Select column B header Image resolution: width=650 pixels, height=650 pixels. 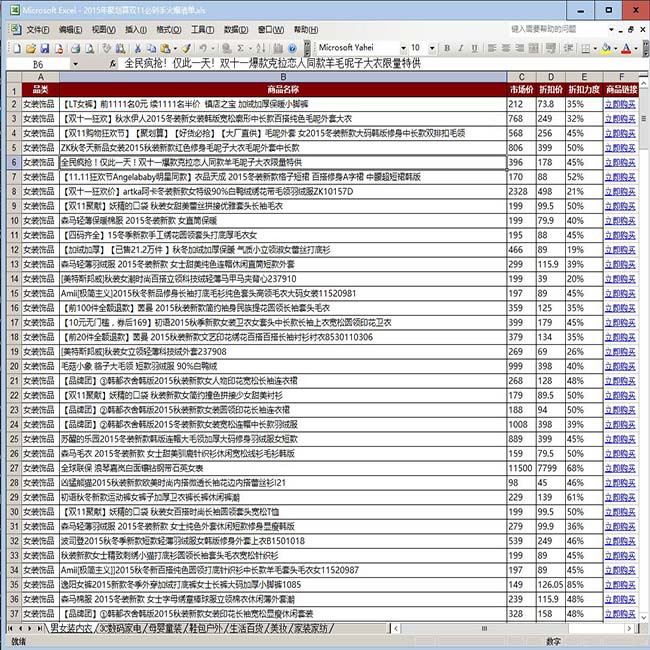click(x=283, y=77)
